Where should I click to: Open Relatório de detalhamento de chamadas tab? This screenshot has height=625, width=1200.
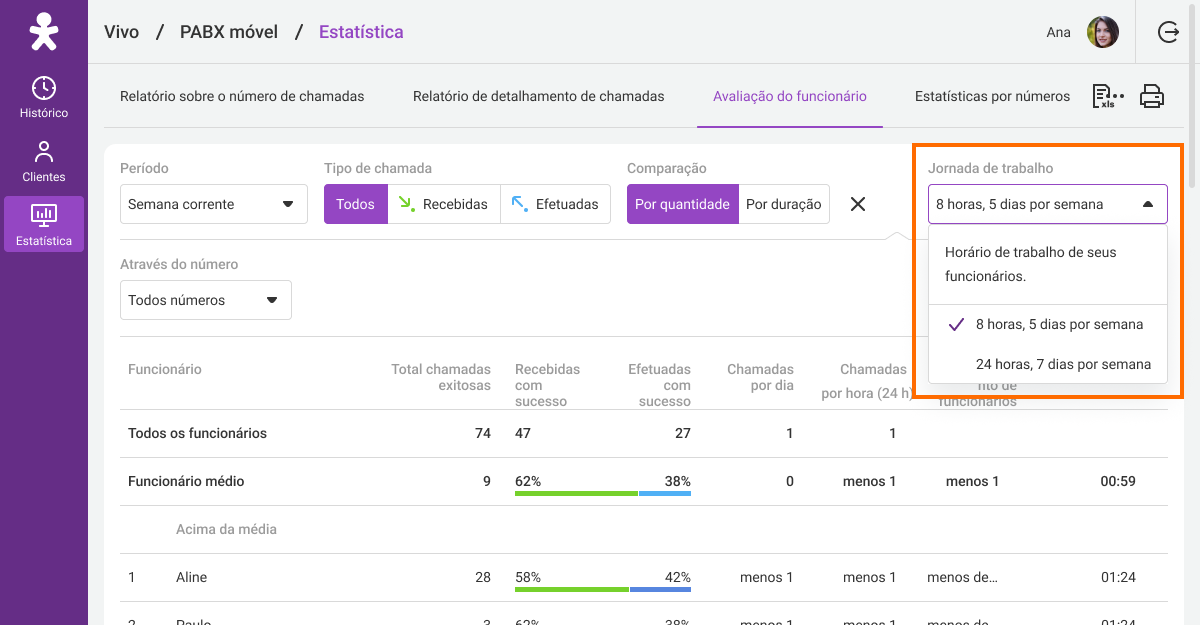[538, 96]
